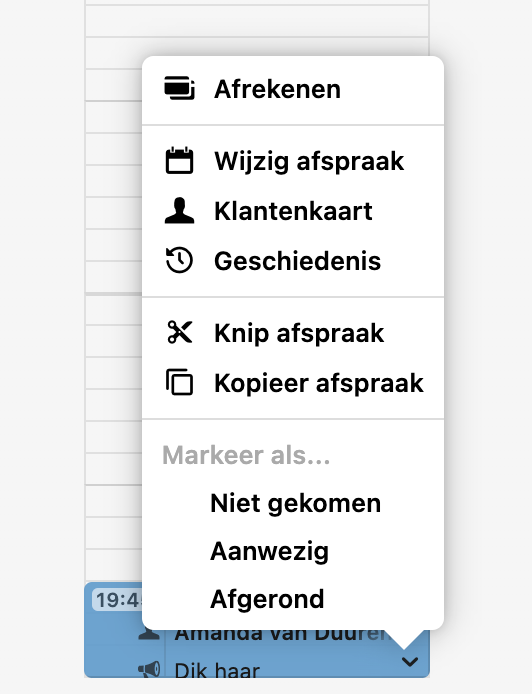The height and width of the screenshot is (694, 532).
Task: Click the 19:45 time label on appointment
Action: click(x=118, y=600)
